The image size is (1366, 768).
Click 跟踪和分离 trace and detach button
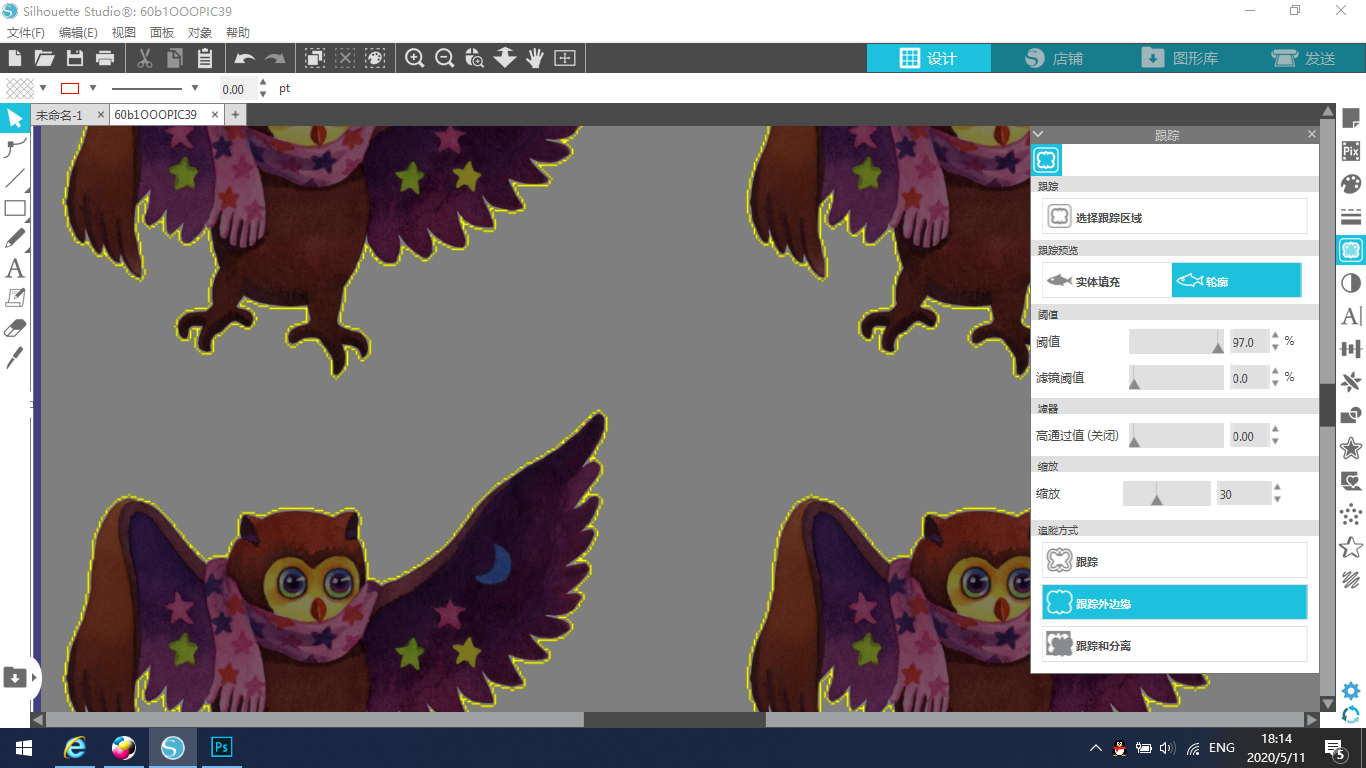pyautogui.click(x=1175, y=645)
